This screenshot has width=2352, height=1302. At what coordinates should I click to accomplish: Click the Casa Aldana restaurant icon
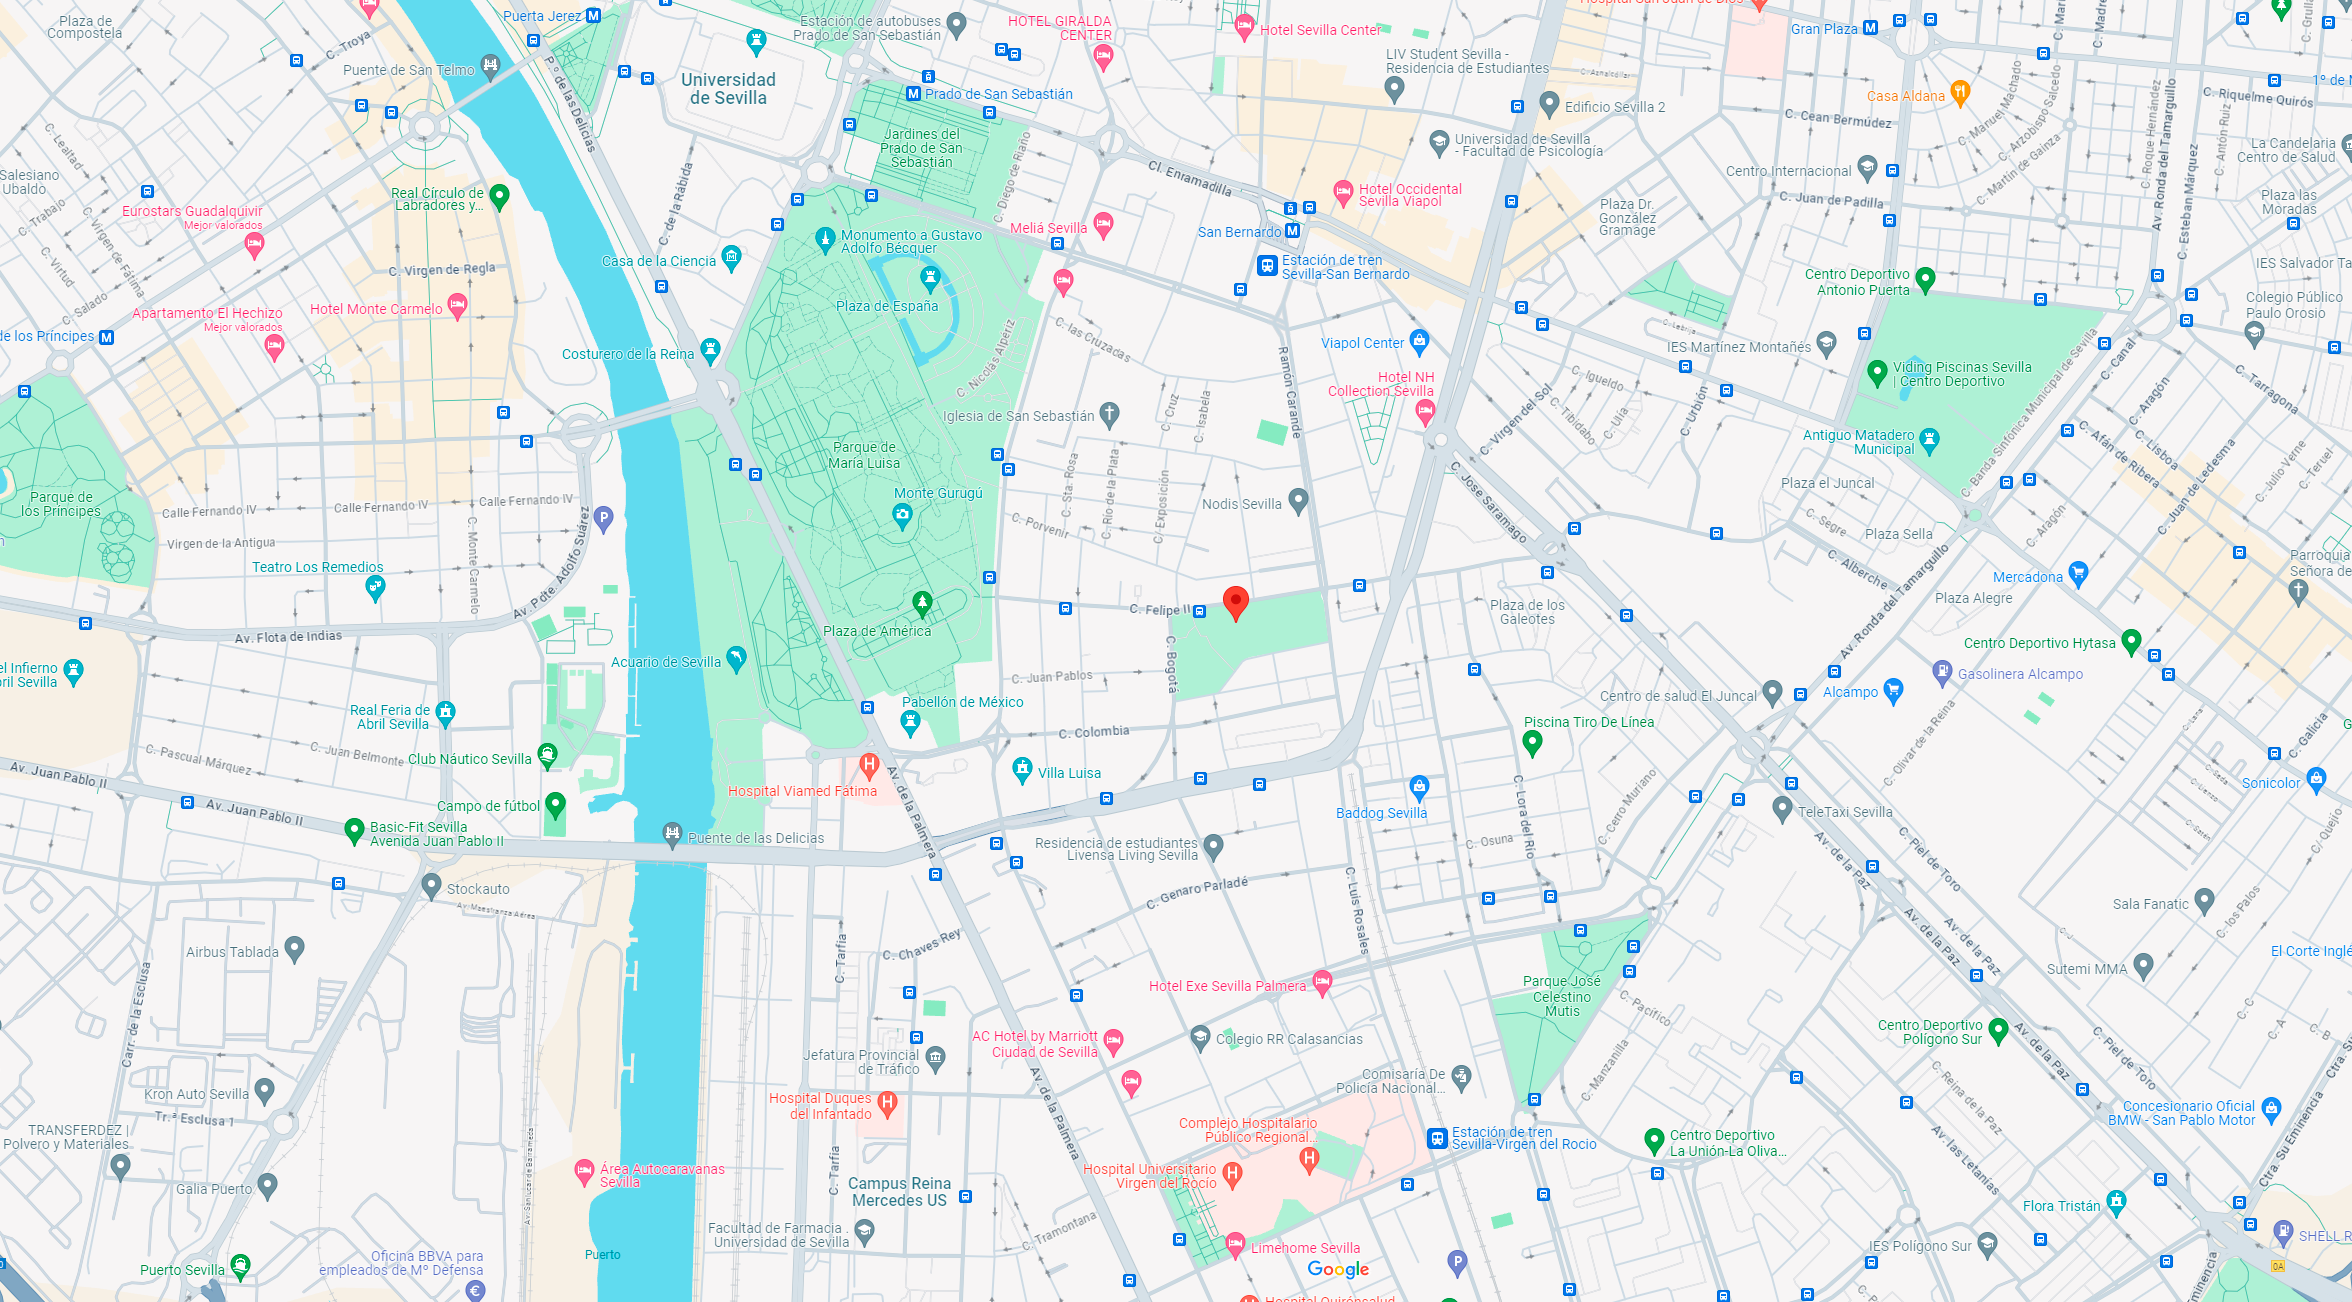point(1960,93)
